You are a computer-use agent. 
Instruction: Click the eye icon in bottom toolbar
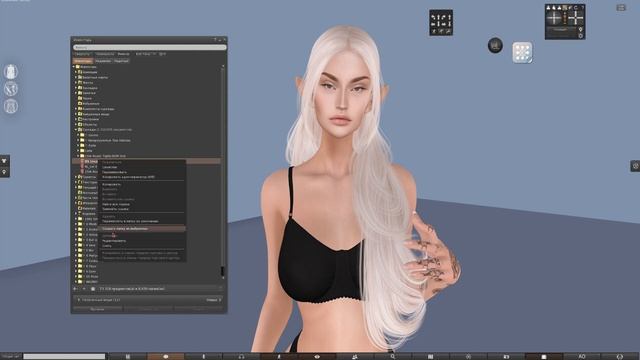pyautogui.click(x=317, y=356)
